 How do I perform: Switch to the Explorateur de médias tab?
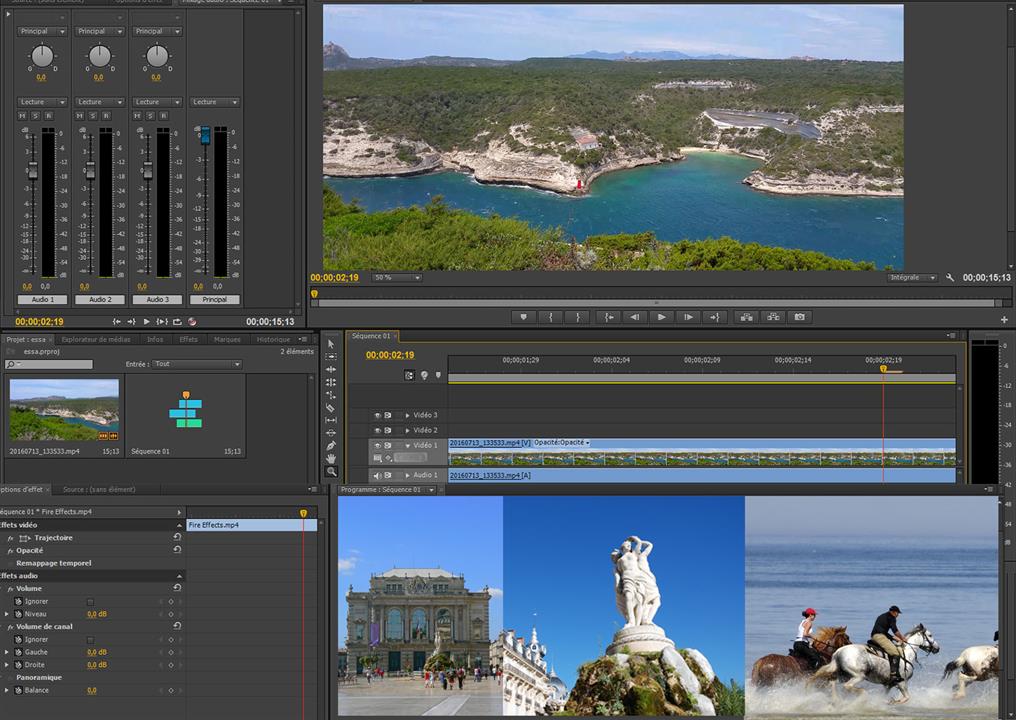pyautogui.click(x=96, y=340)
